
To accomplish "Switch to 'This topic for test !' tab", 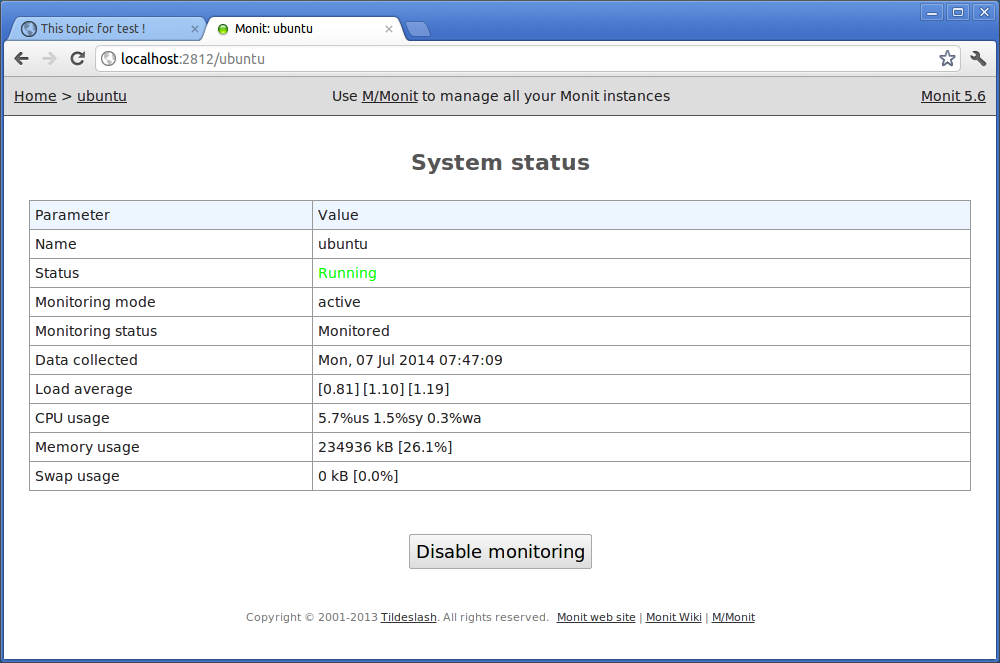I will (x=108, y=29).
